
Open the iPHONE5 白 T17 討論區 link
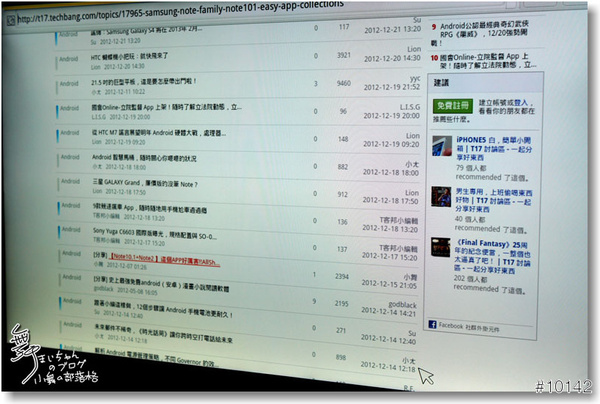click(494, 148)
